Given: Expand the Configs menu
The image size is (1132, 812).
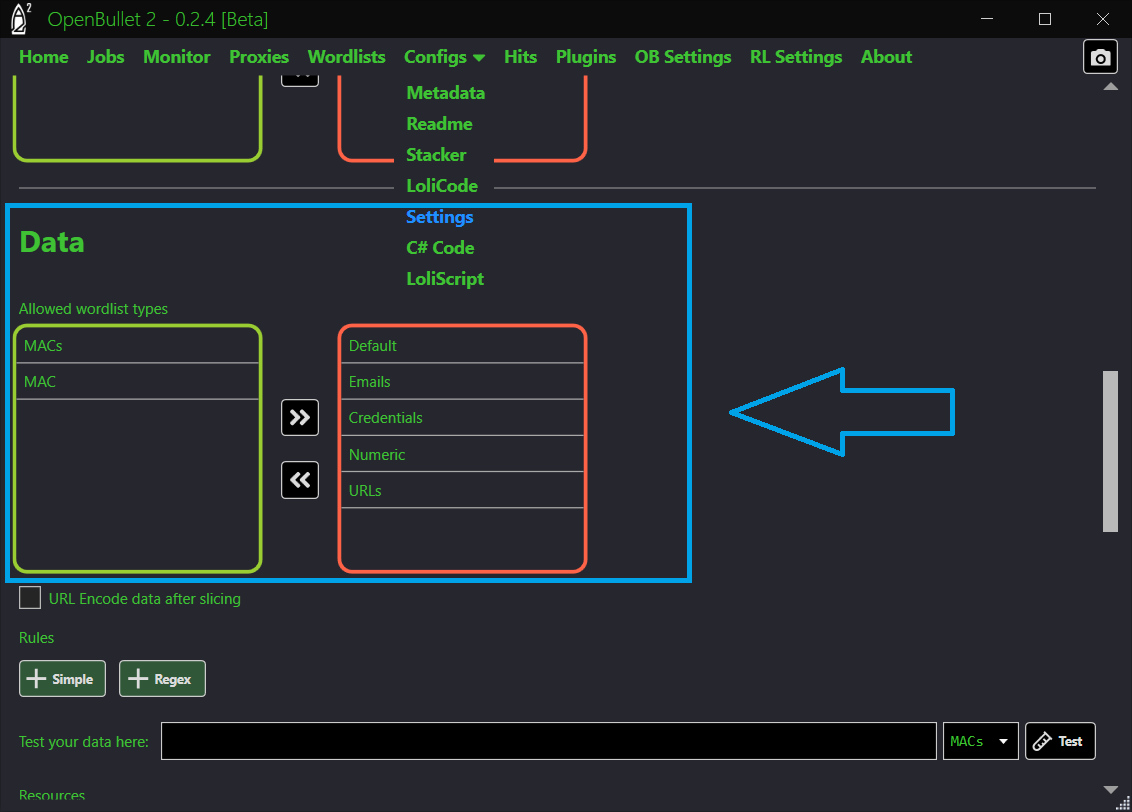Looking at the screenshot, I should pyautogui.click(x=444, y=57).
